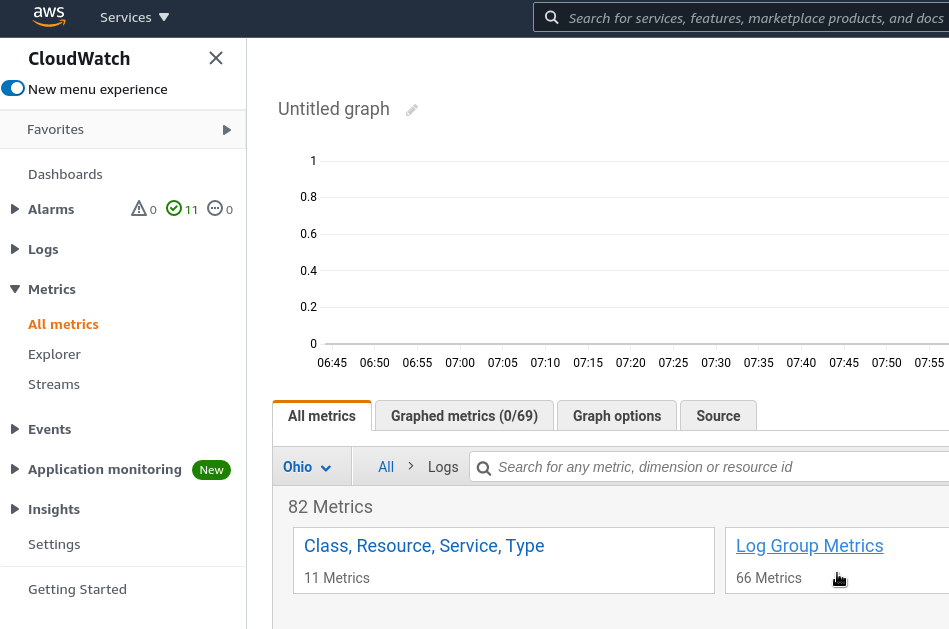Open CloudWatch Settings
The image size is (949, 629).
point(54,544)
